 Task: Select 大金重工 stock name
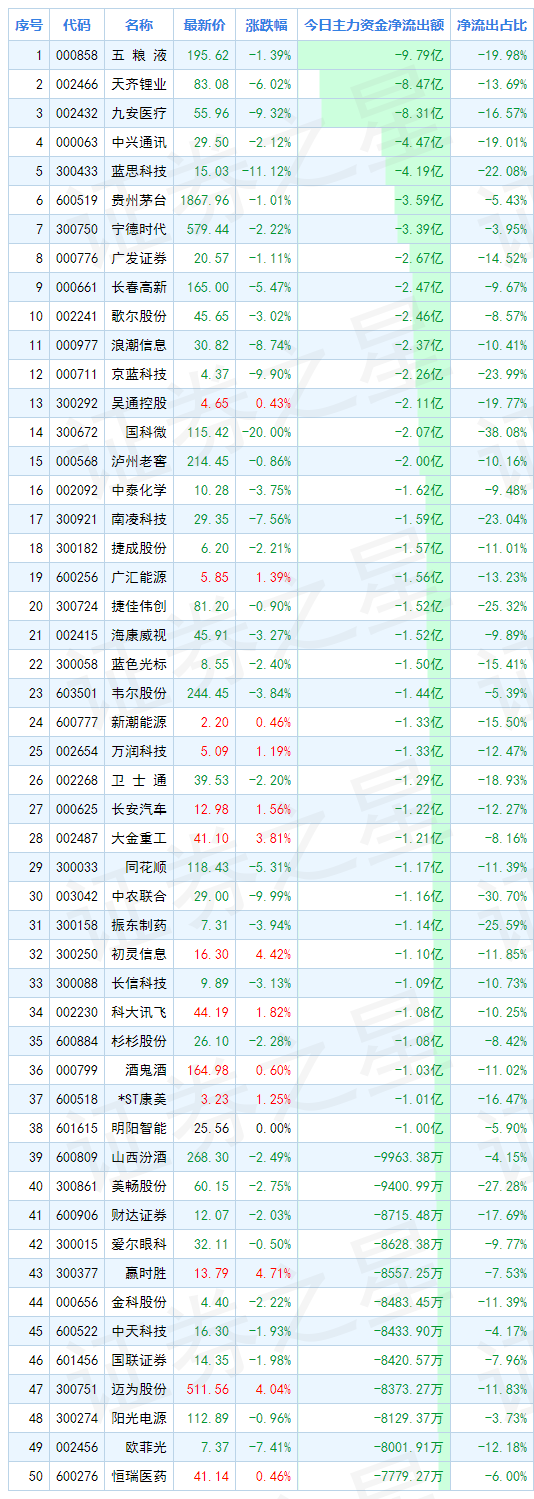pos(140,837)
